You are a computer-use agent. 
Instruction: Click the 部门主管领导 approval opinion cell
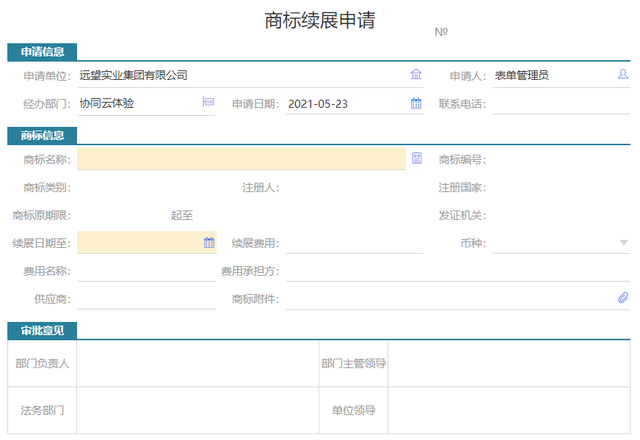click(x=509, y=363)
